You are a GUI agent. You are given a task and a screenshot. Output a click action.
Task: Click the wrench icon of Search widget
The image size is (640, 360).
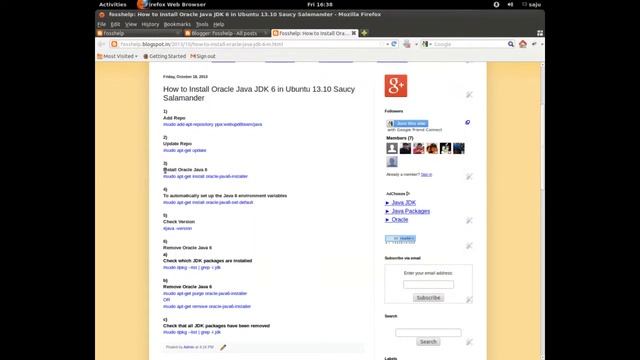click(x=469, y=342)
